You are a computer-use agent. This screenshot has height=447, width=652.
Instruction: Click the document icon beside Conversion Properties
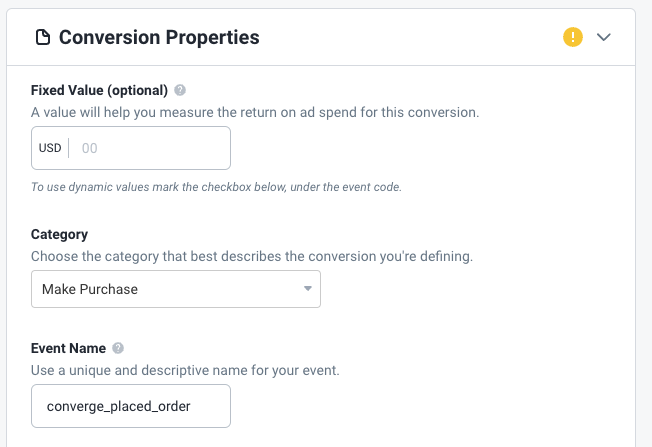tap(42, 38)
